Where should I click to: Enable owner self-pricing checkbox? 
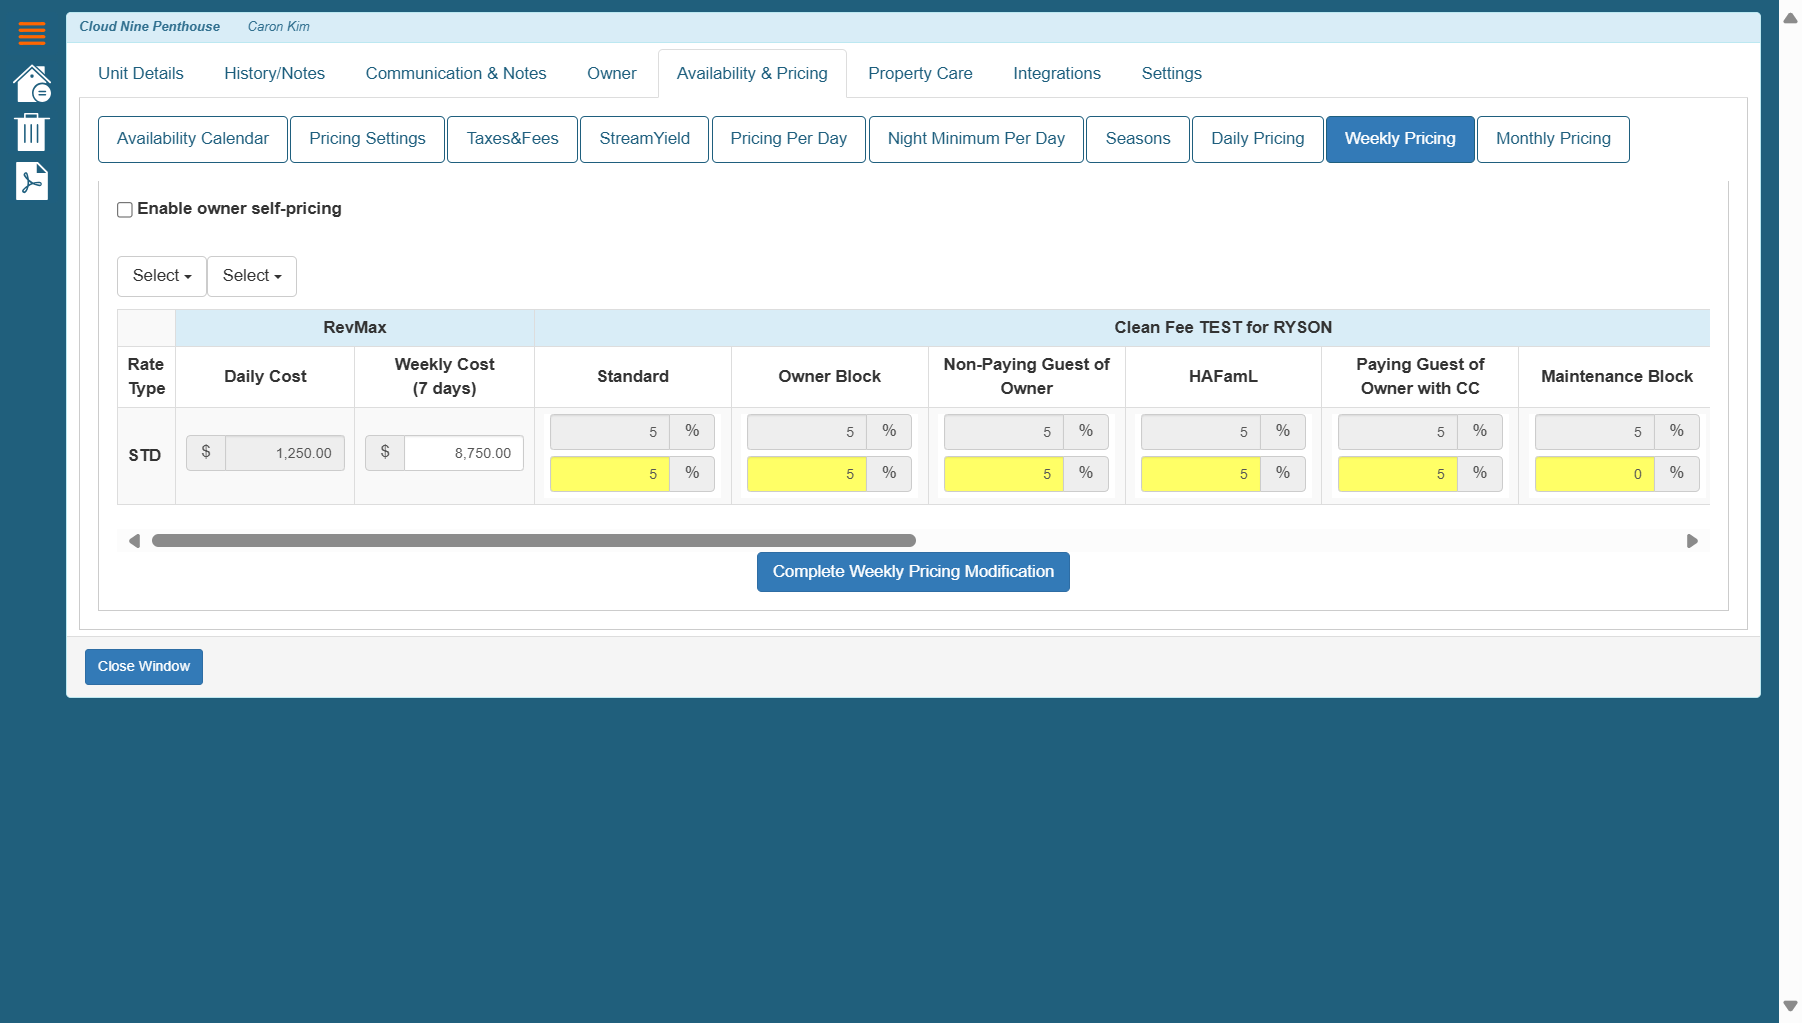tap(125, 210)
